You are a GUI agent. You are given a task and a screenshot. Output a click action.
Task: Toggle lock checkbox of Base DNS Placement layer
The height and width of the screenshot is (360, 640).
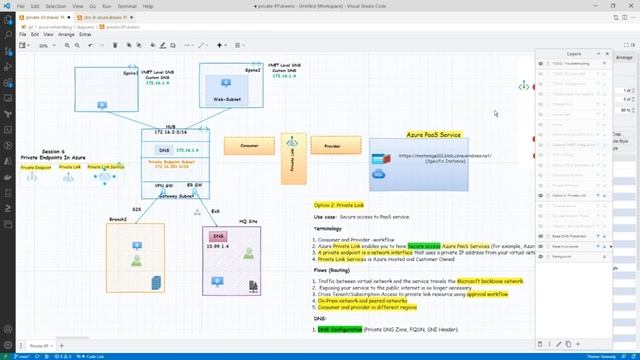[548, 236]
